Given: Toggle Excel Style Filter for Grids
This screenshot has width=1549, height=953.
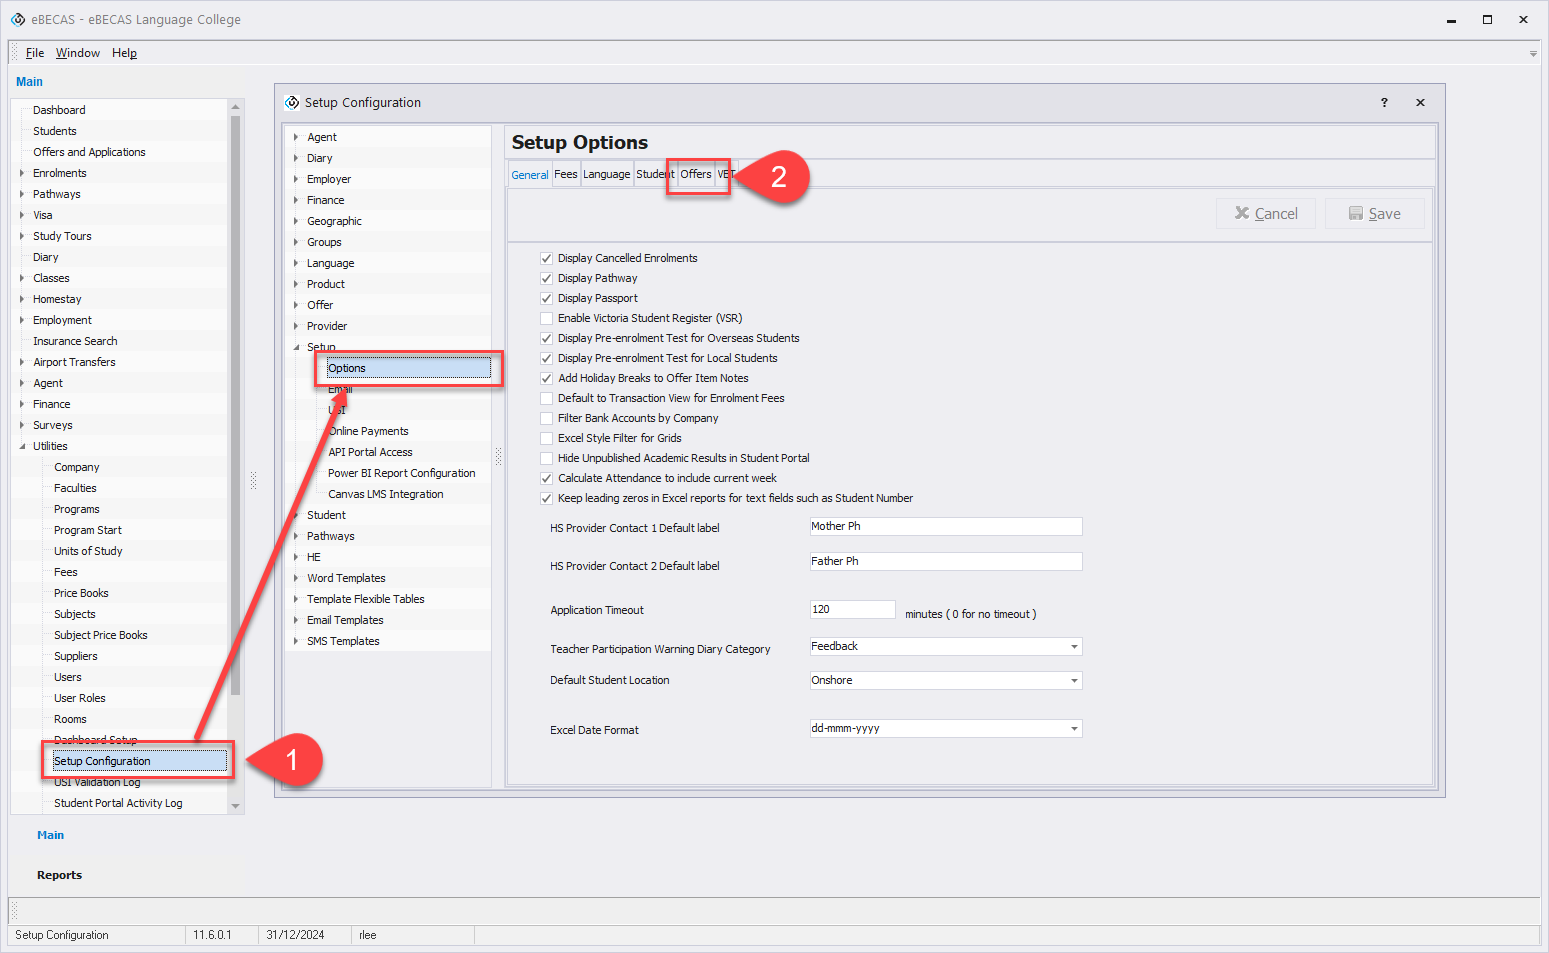Looking at the screenshot, I should click(547, 438).
